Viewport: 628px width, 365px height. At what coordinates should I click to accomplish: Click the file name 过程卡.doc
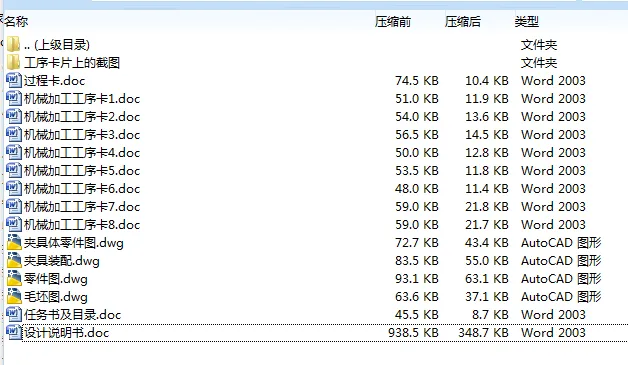coord(54,81)
